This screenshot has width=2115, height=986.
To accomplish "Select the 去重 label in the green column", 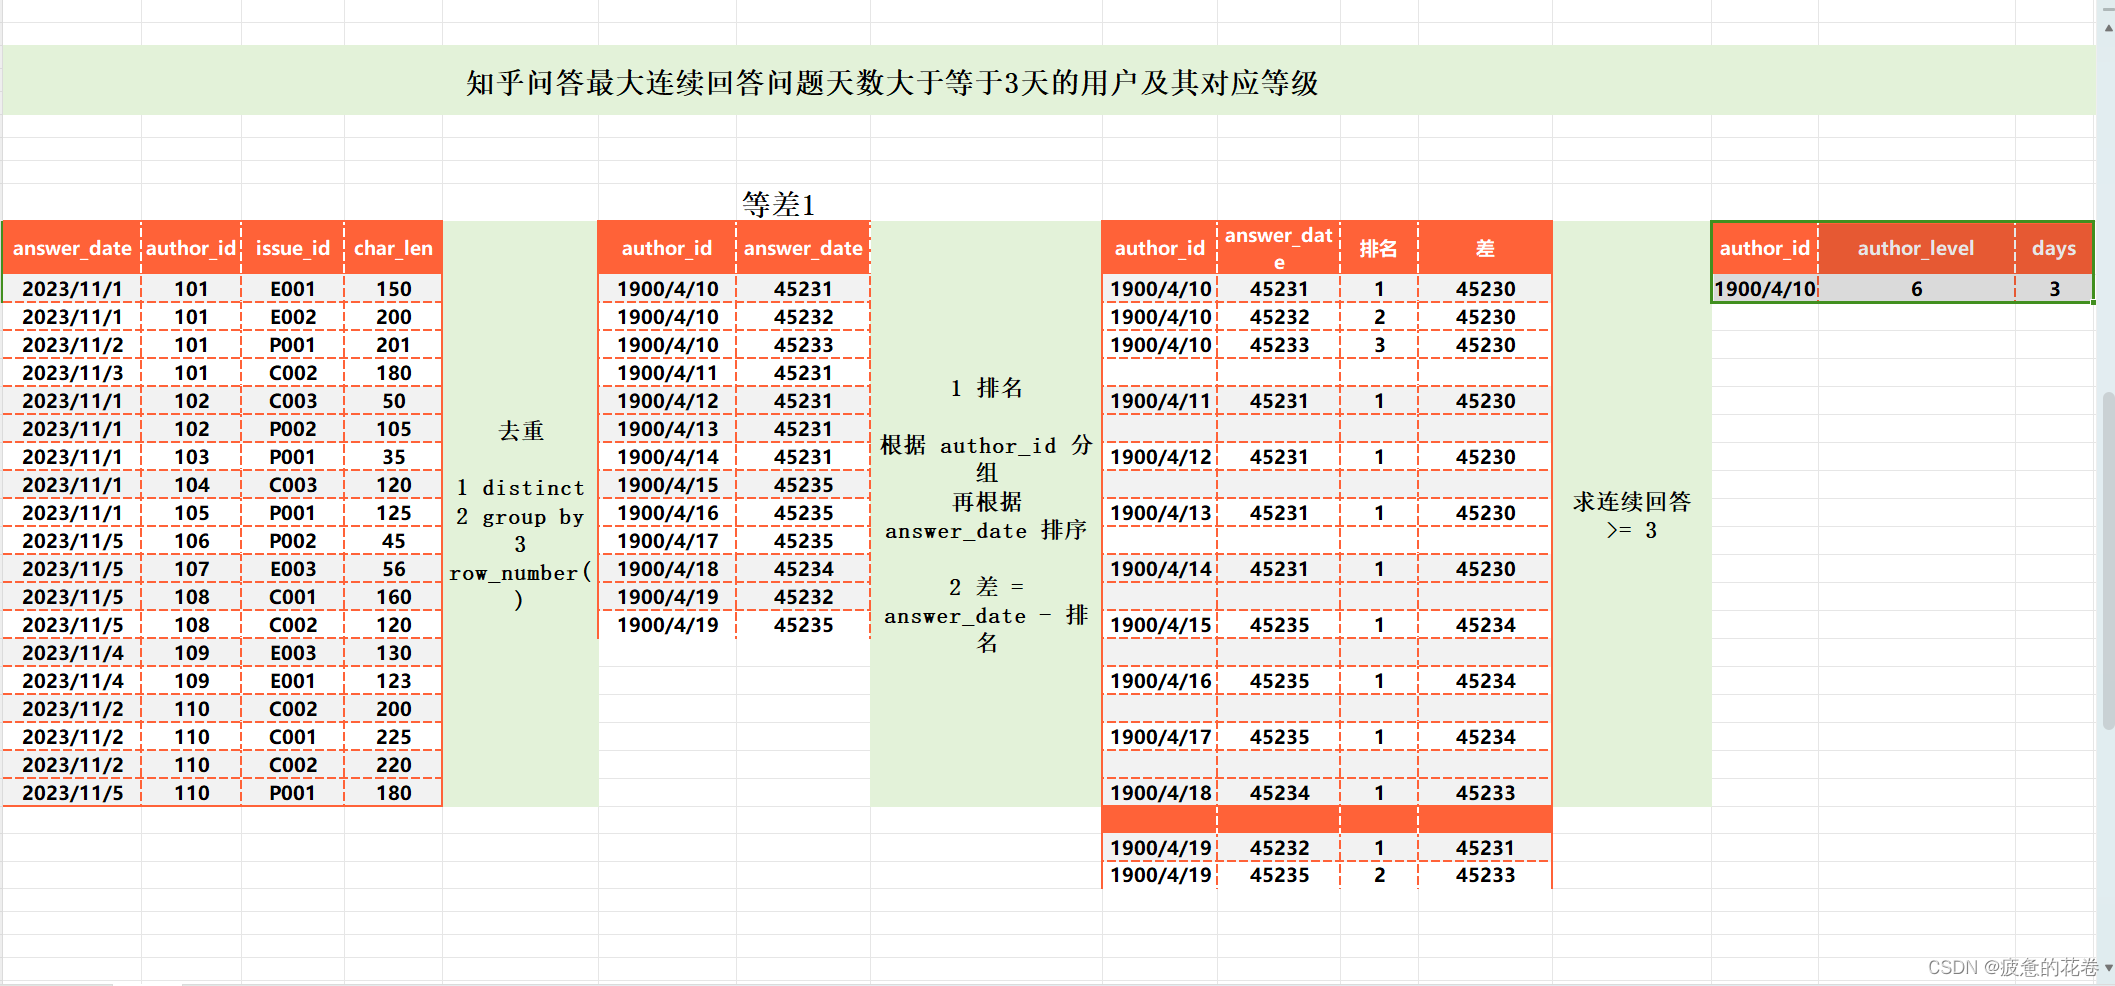I will 521,431.
